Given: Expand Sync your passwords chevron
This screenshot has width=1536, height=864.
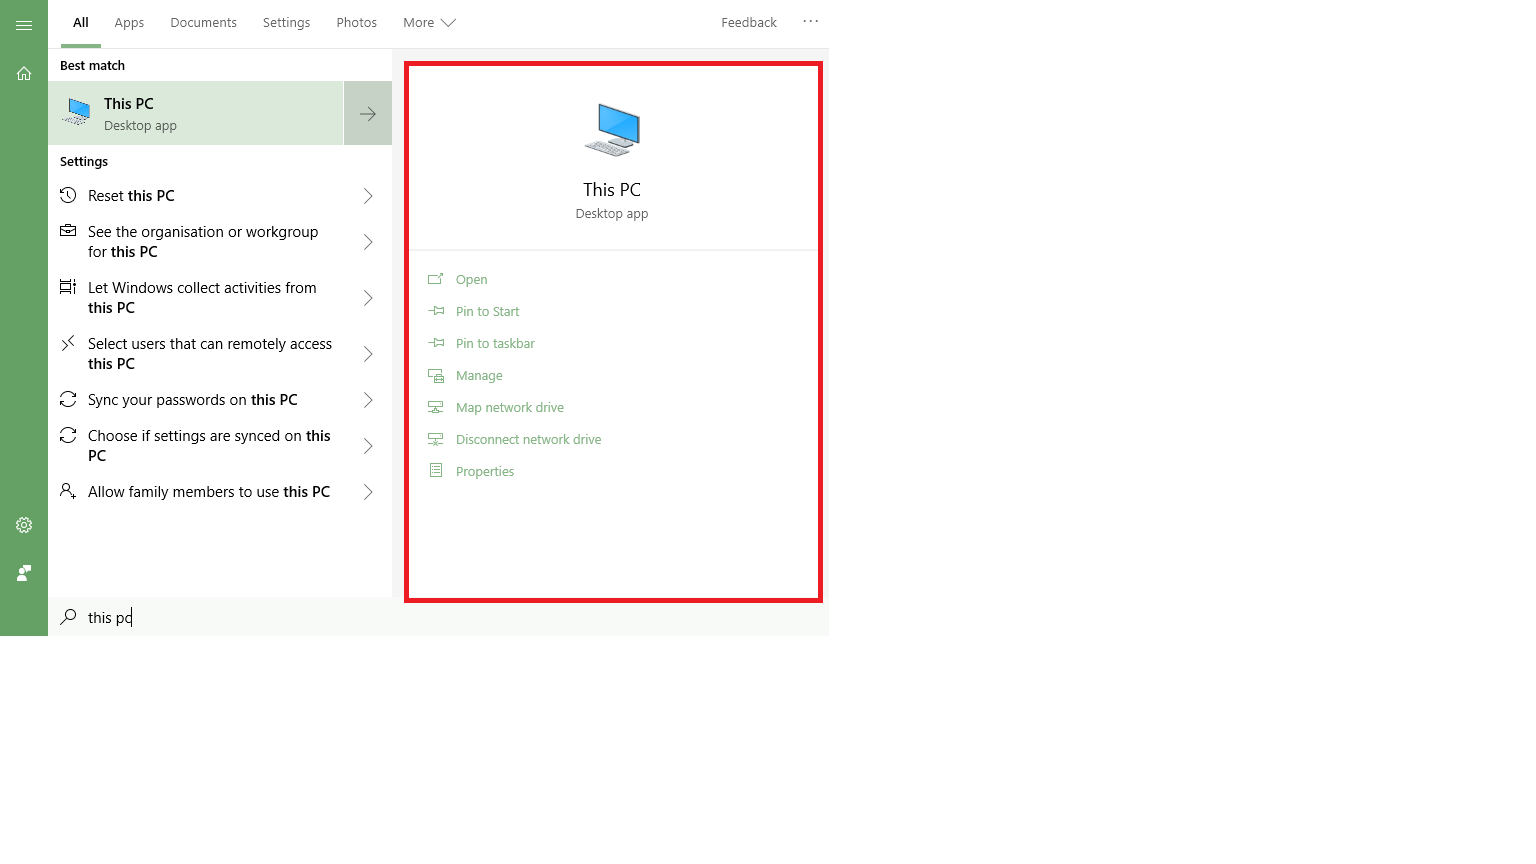Looking at the screenshot, I should point(368,400).
